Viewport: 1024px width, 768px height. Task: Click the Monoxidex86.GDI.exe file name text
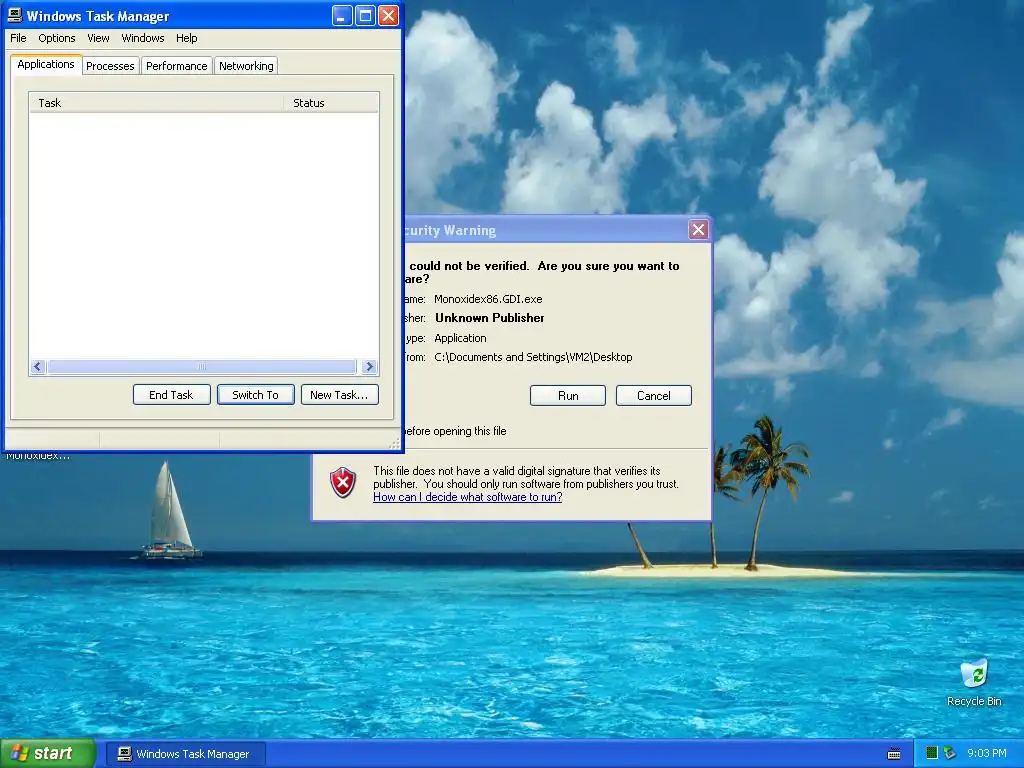[x=488, y=299]
